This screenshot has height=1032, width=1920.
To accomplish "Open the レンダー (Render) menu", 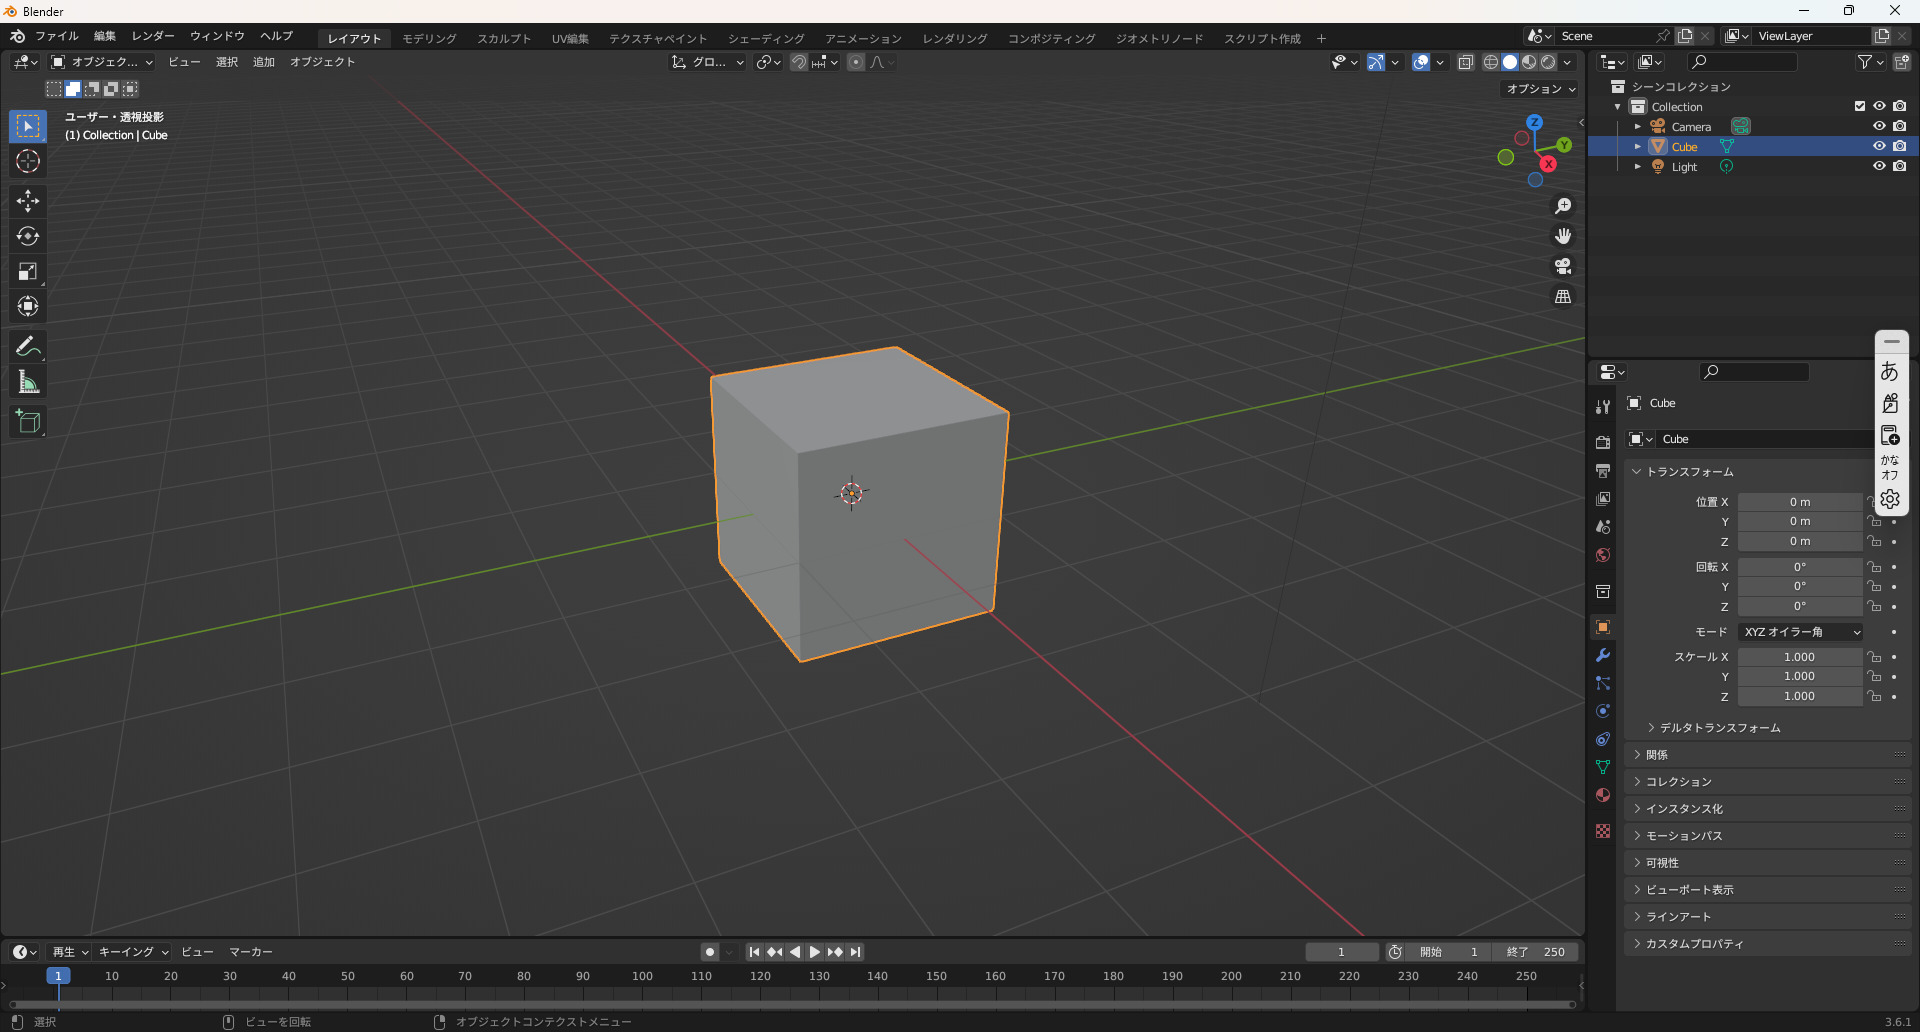I will pyautogui.click(x=153, y=36).
